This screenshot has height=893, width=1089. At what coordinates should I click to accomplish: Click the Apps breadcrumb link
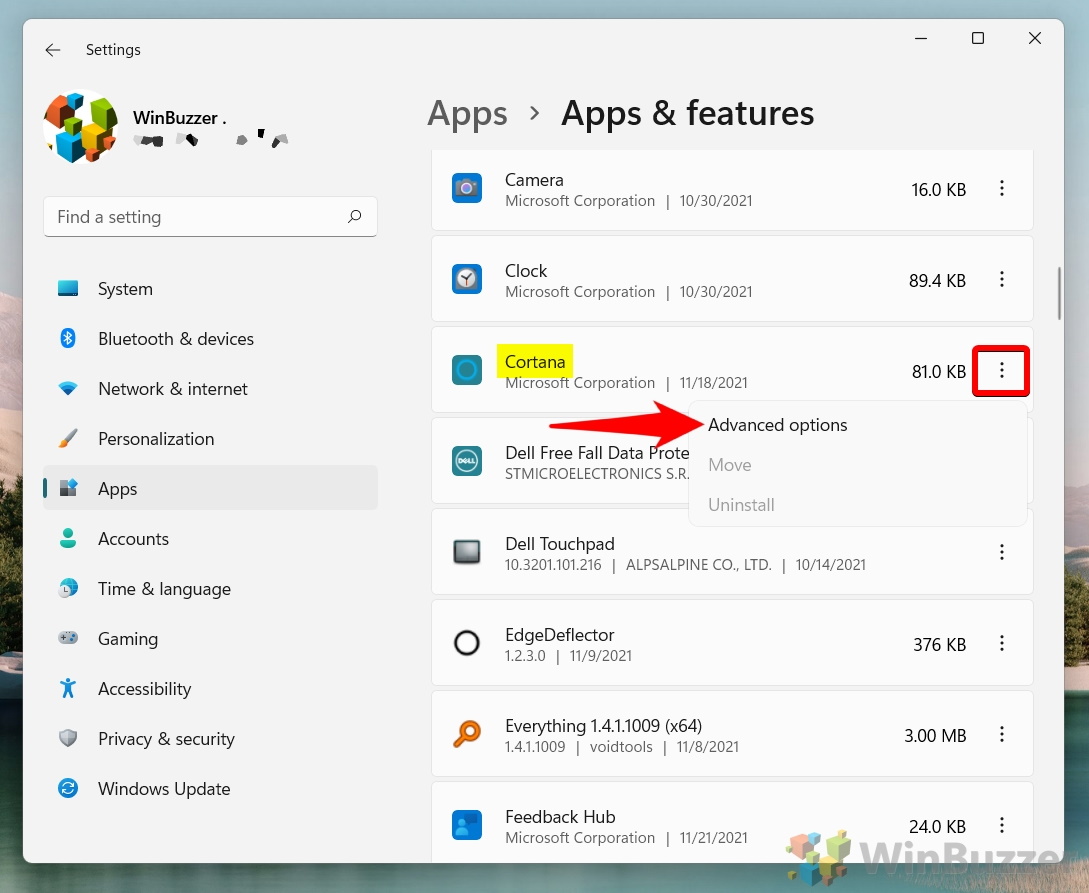(x=467, y=114)
